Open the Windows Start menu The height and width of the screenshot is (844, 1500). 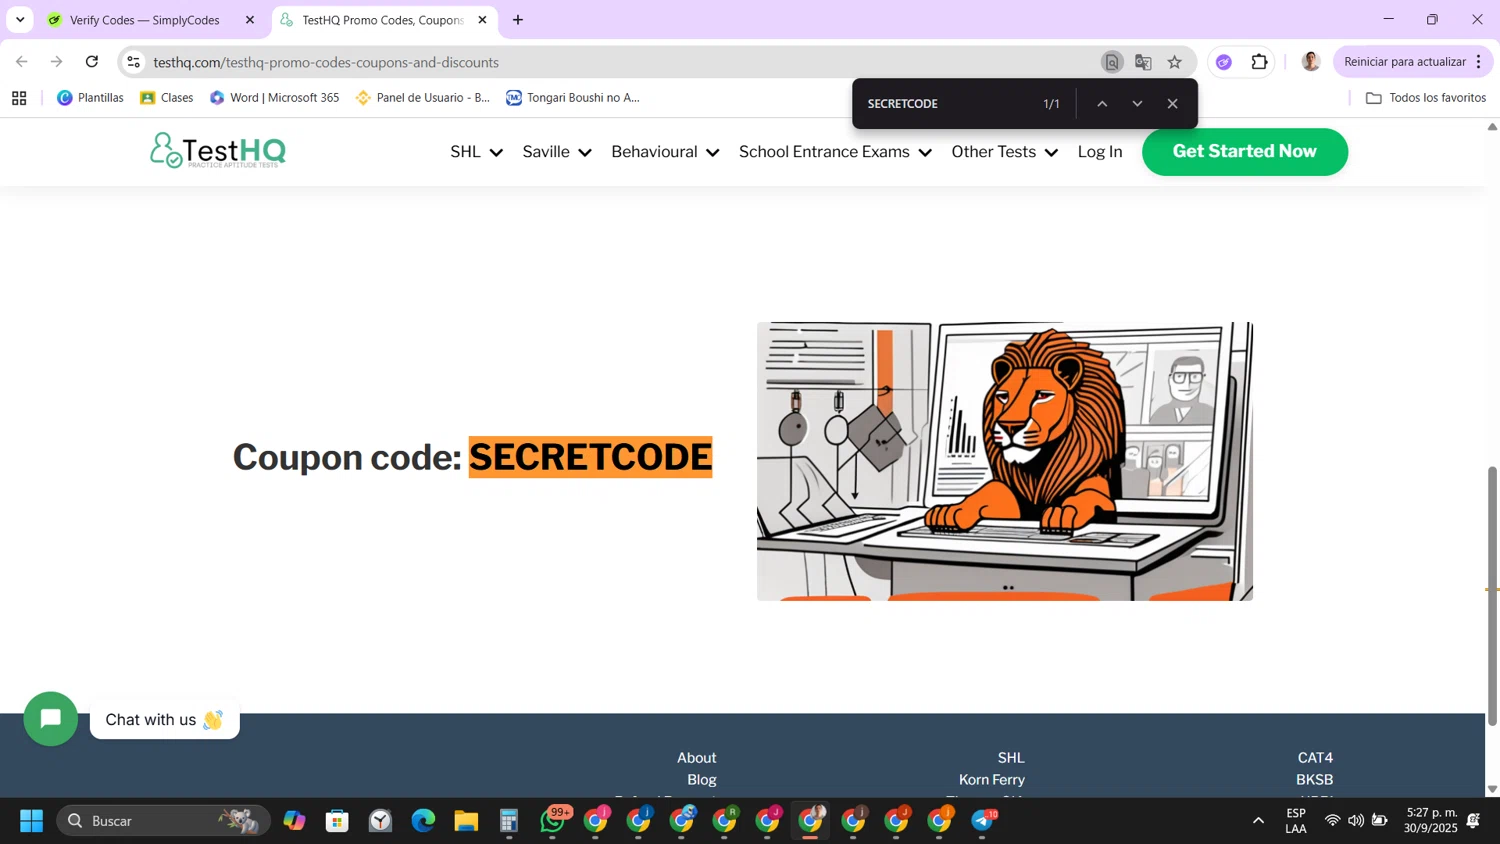click(x=31, y=821)
